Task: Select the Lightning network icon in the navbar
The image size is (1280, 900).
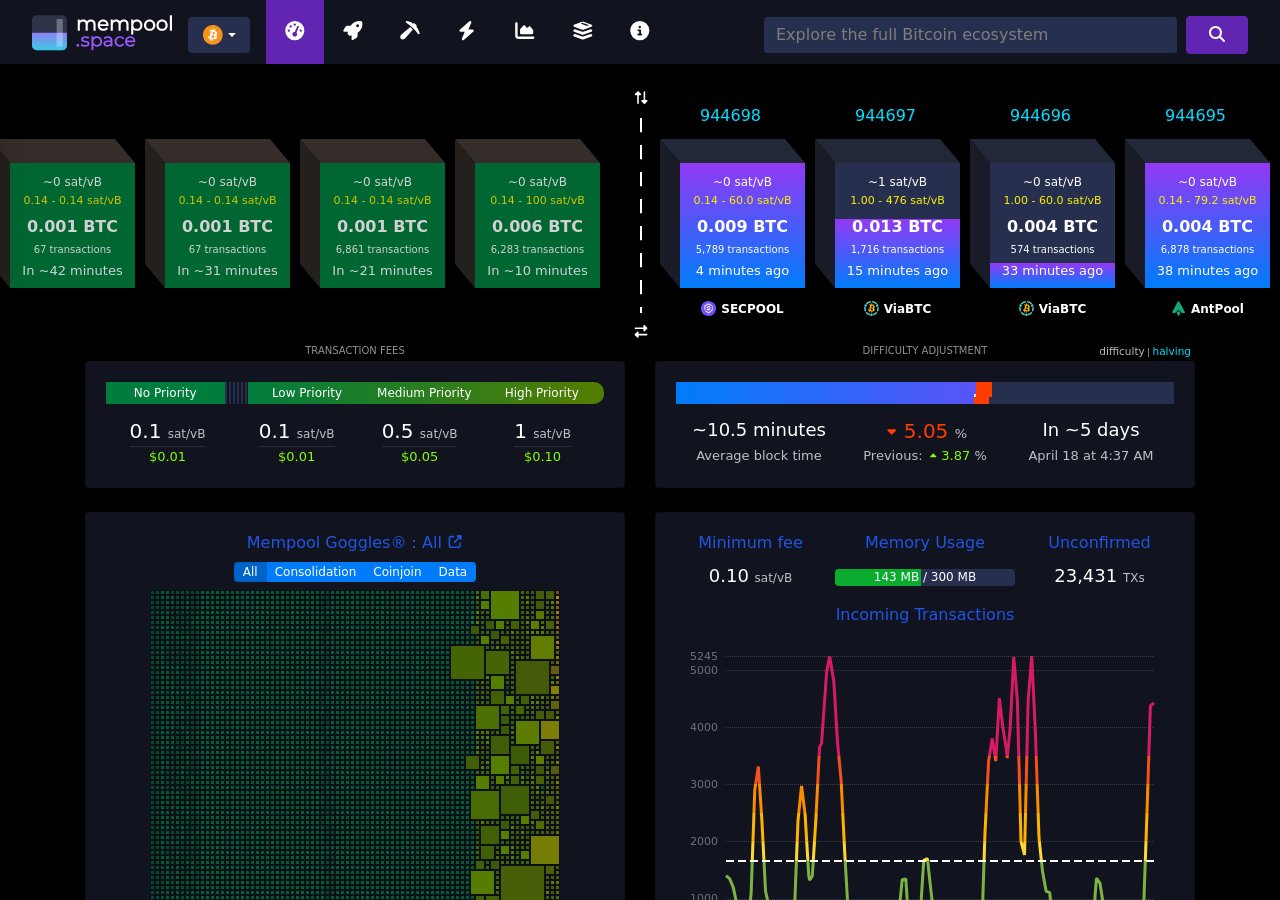Action: pos(466,31)
